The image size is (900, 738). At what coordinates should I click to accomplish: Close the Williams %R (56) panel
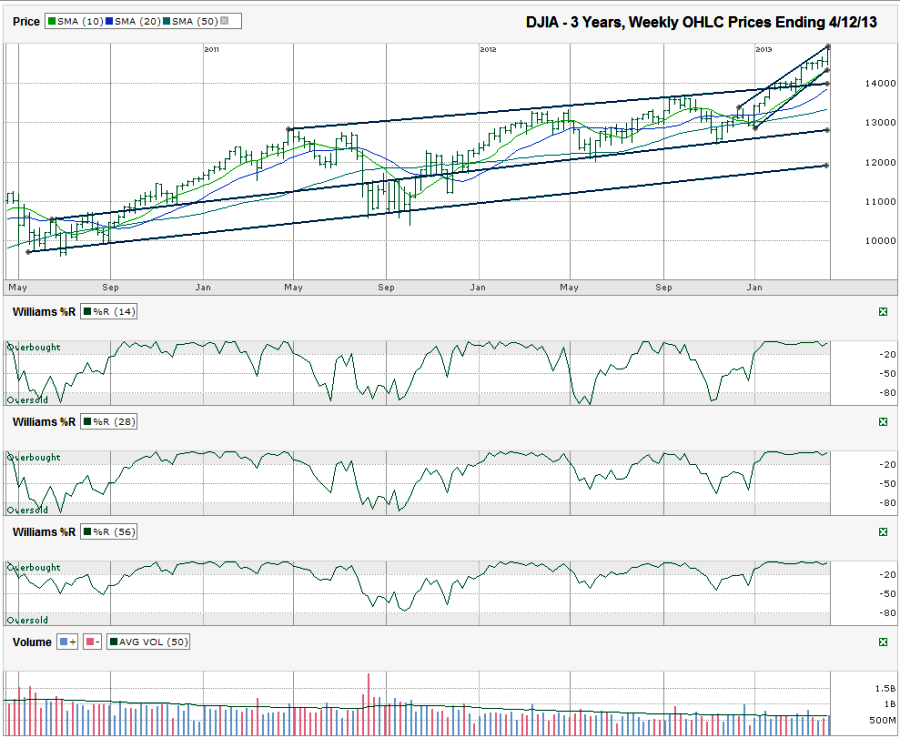(x=883, y=532)
